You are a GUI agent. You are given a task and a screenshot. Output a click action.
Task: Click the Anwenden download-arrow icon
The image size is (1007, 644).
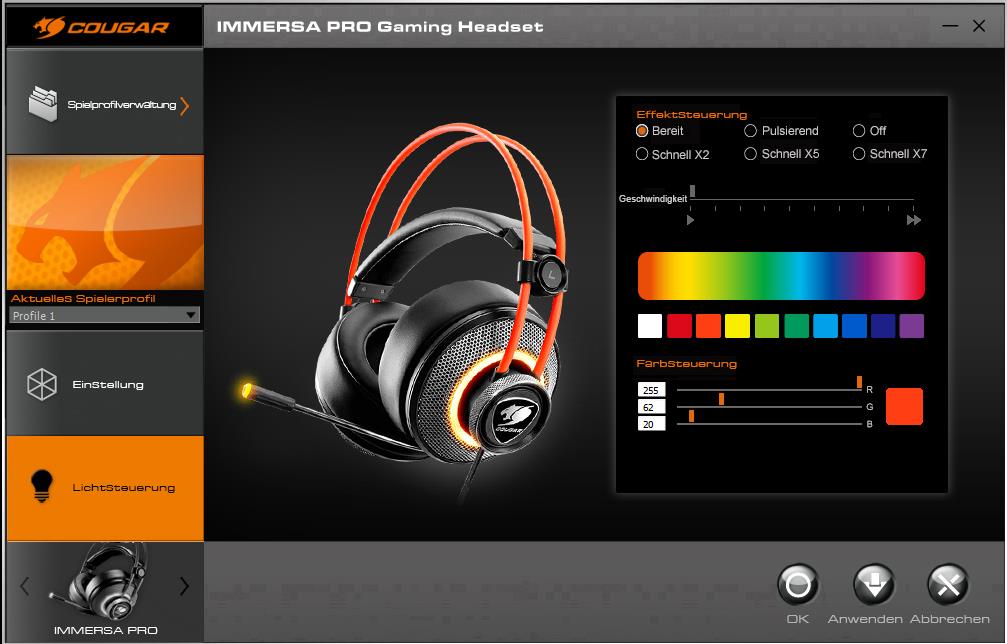point(873,585)
